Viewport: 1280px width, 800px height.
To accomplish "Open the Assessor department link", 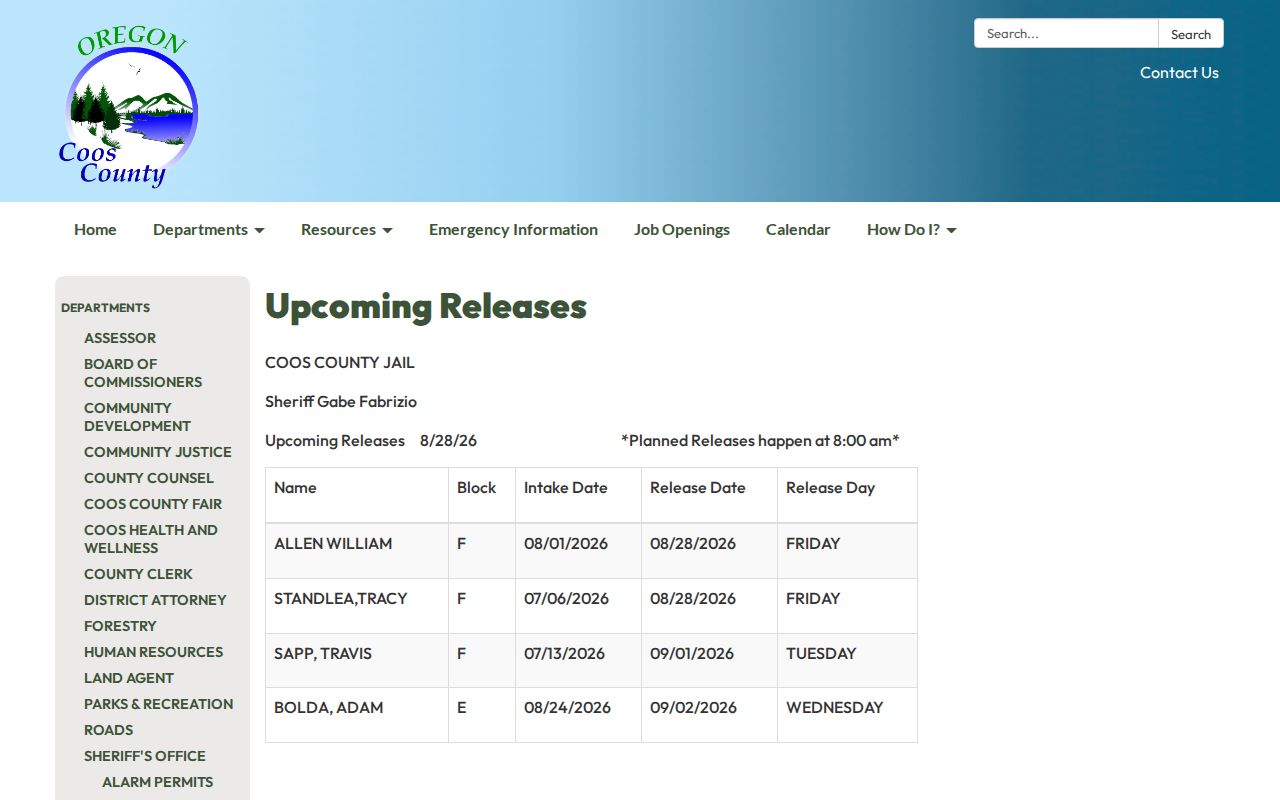I will 120,338.
